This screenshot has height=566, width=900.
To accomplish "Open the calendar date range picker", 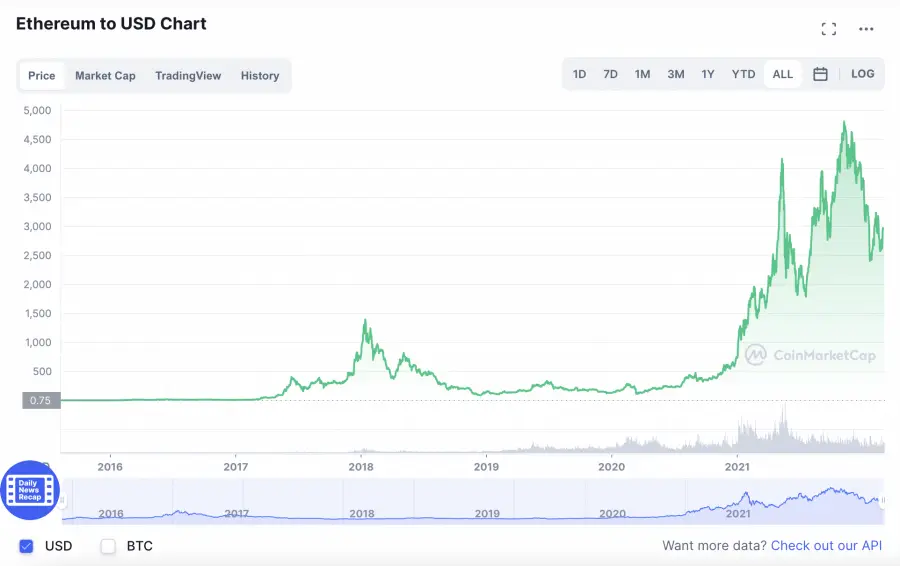I will 820,74.
